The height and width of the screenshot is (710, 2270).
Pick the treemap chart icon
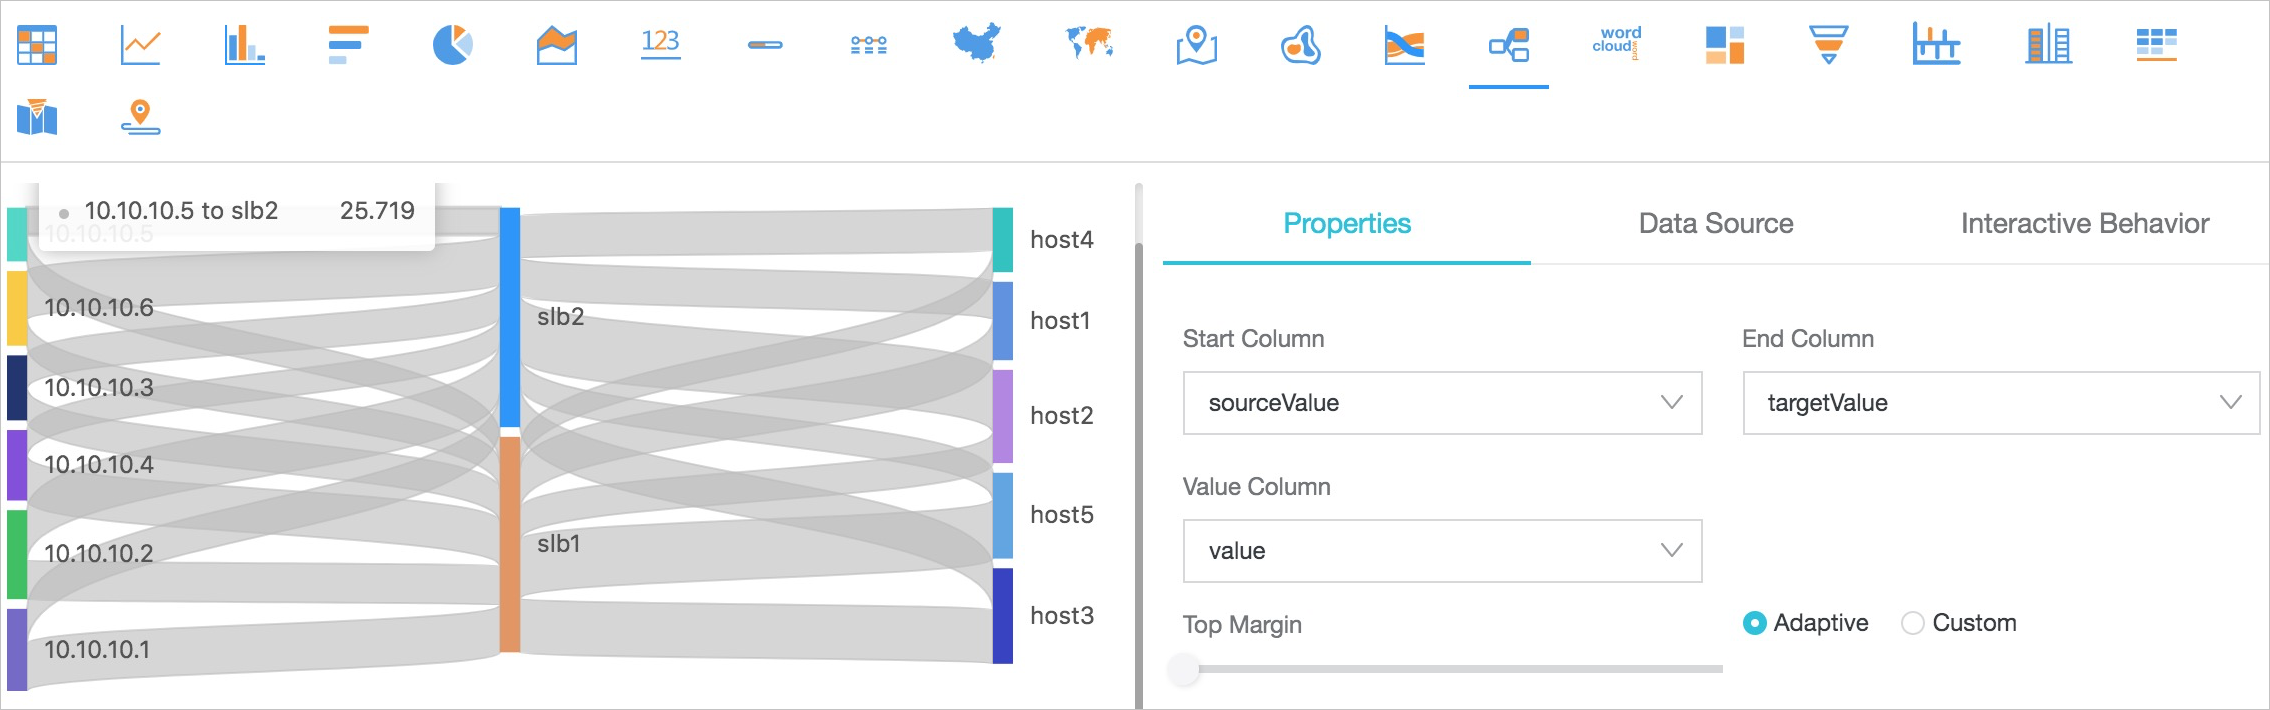(x=1724, y=45)
